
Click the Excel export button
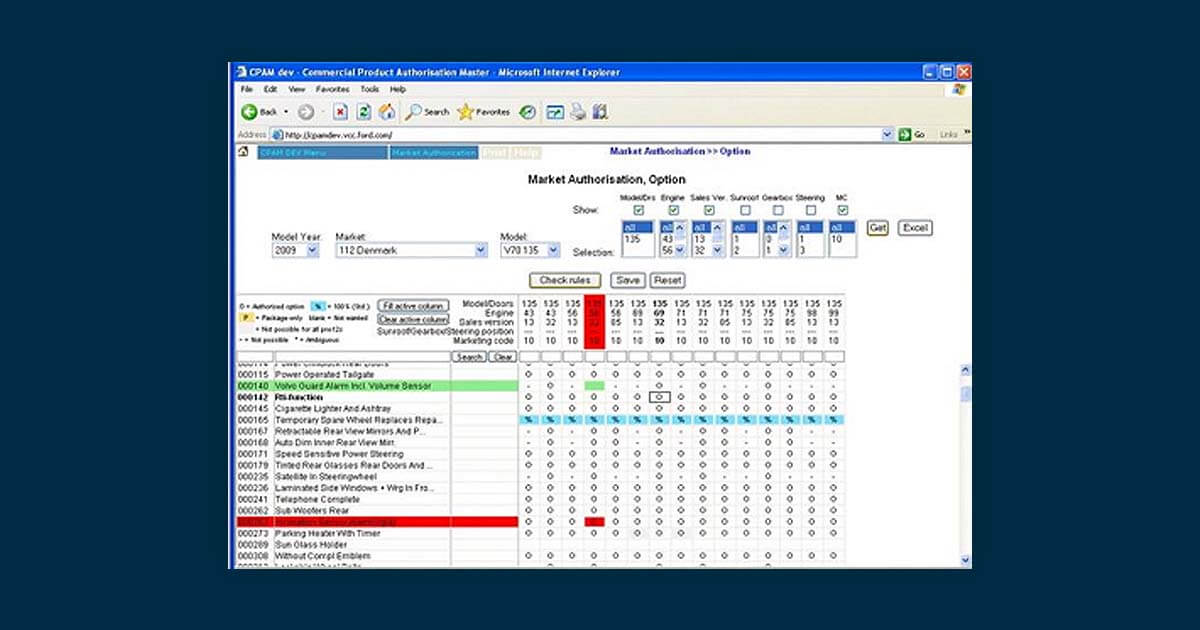(915, 228)
